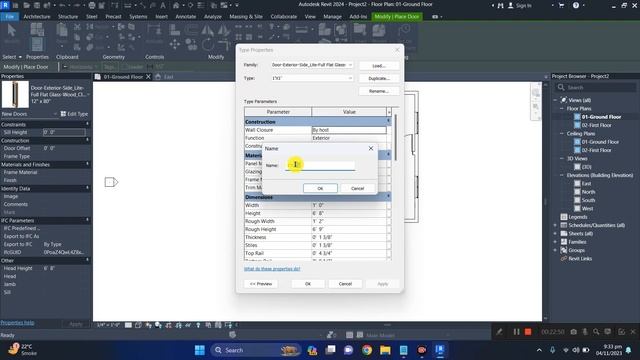Click OK in the Name dialog
The height and width of the screenshot is (360, 640).
pyautogui.click(x=320, y=188)
